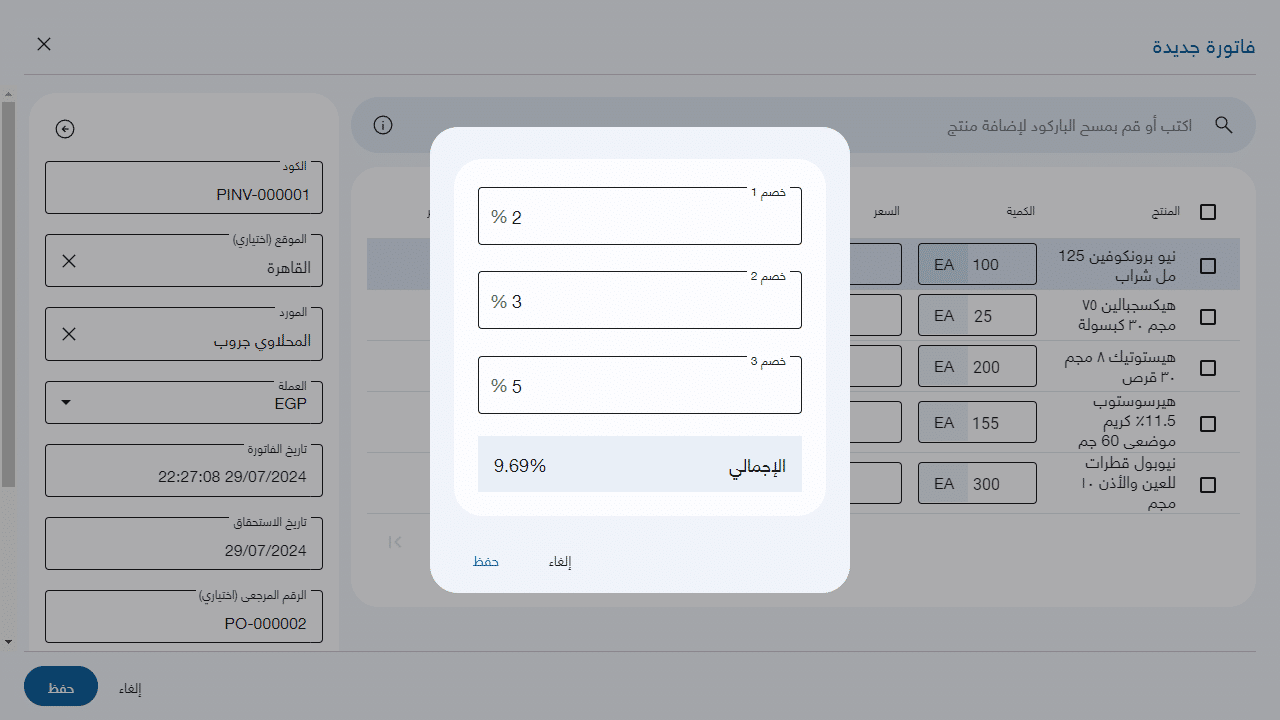Check the هيرسوستوب row checkbox

pos(1208,423)
